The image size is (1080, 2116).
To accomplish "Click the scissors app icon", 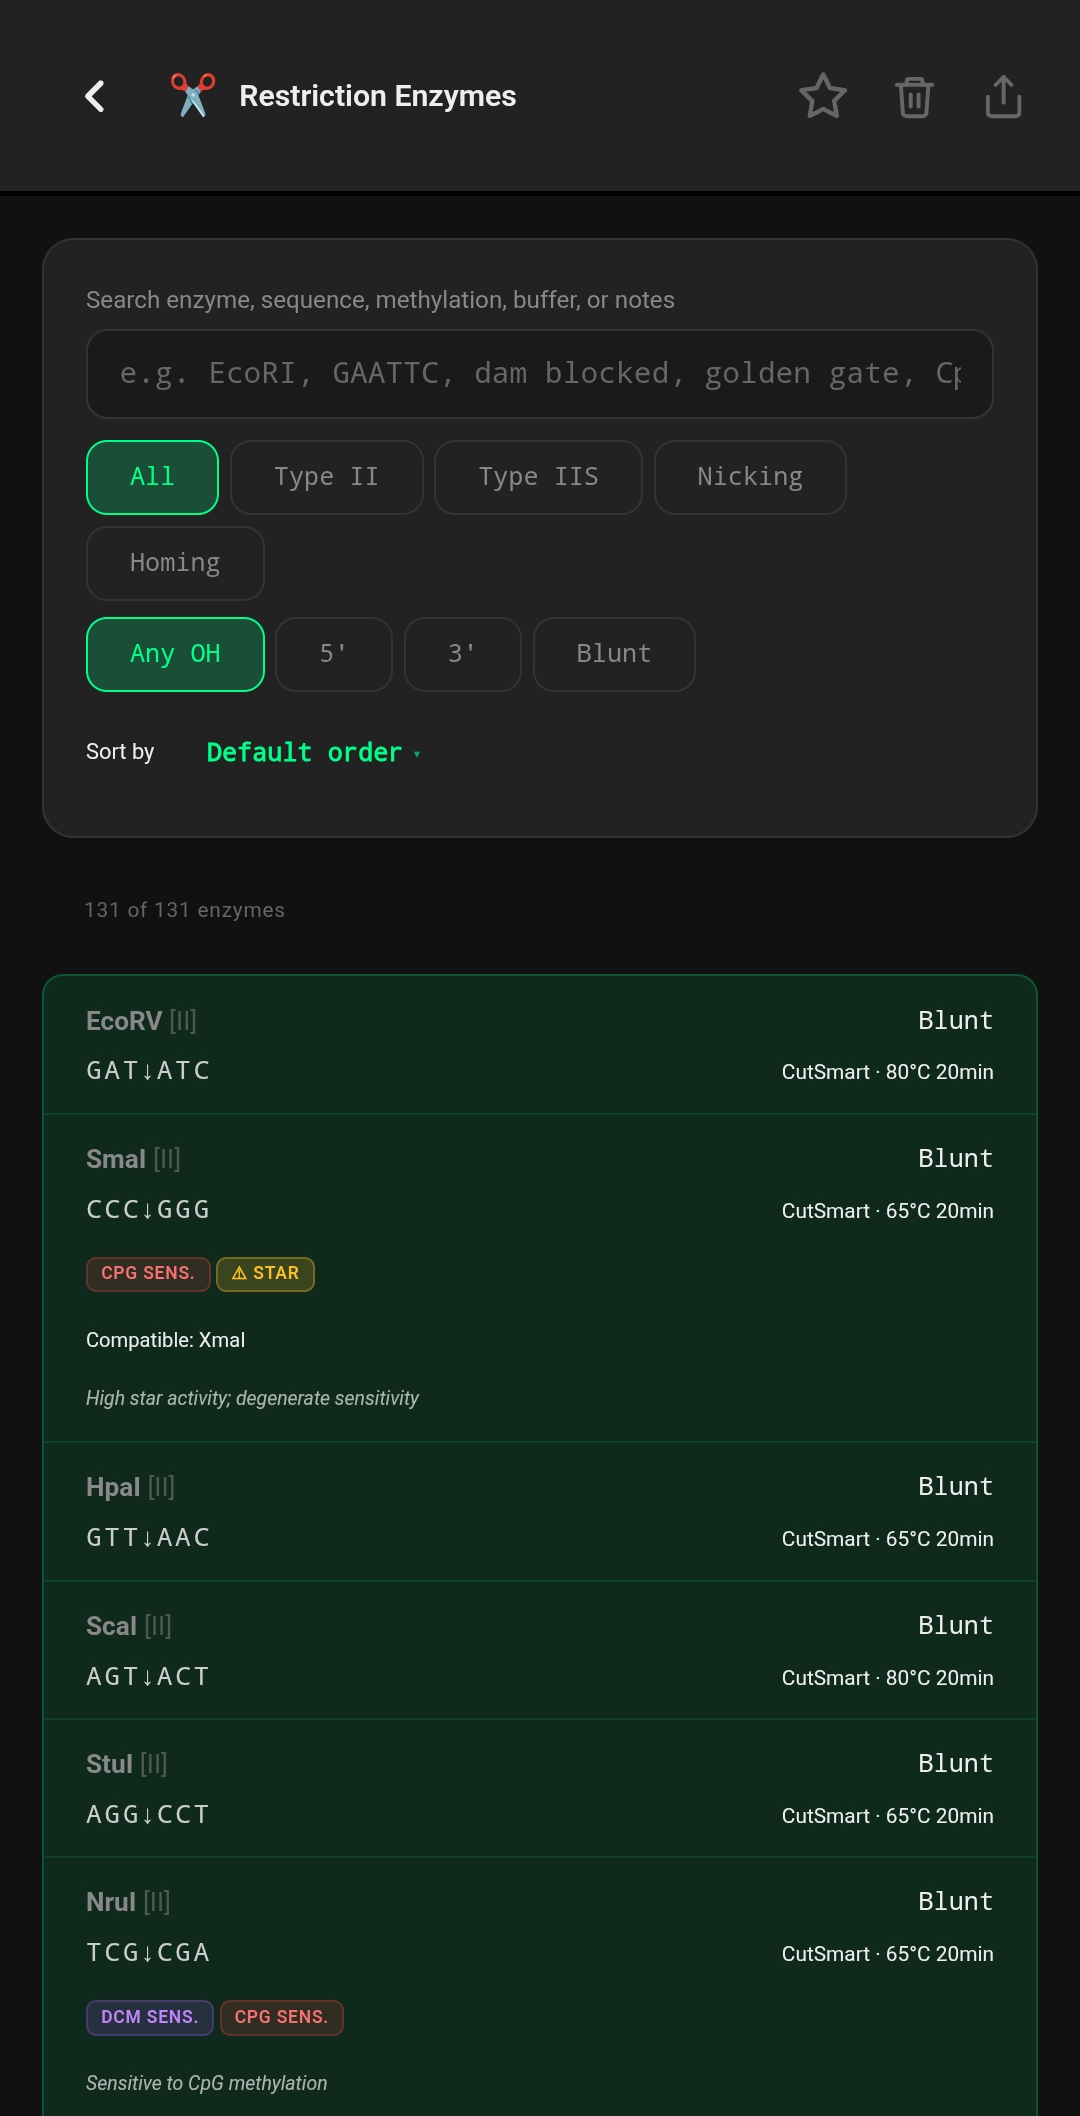I will [193, 96].
